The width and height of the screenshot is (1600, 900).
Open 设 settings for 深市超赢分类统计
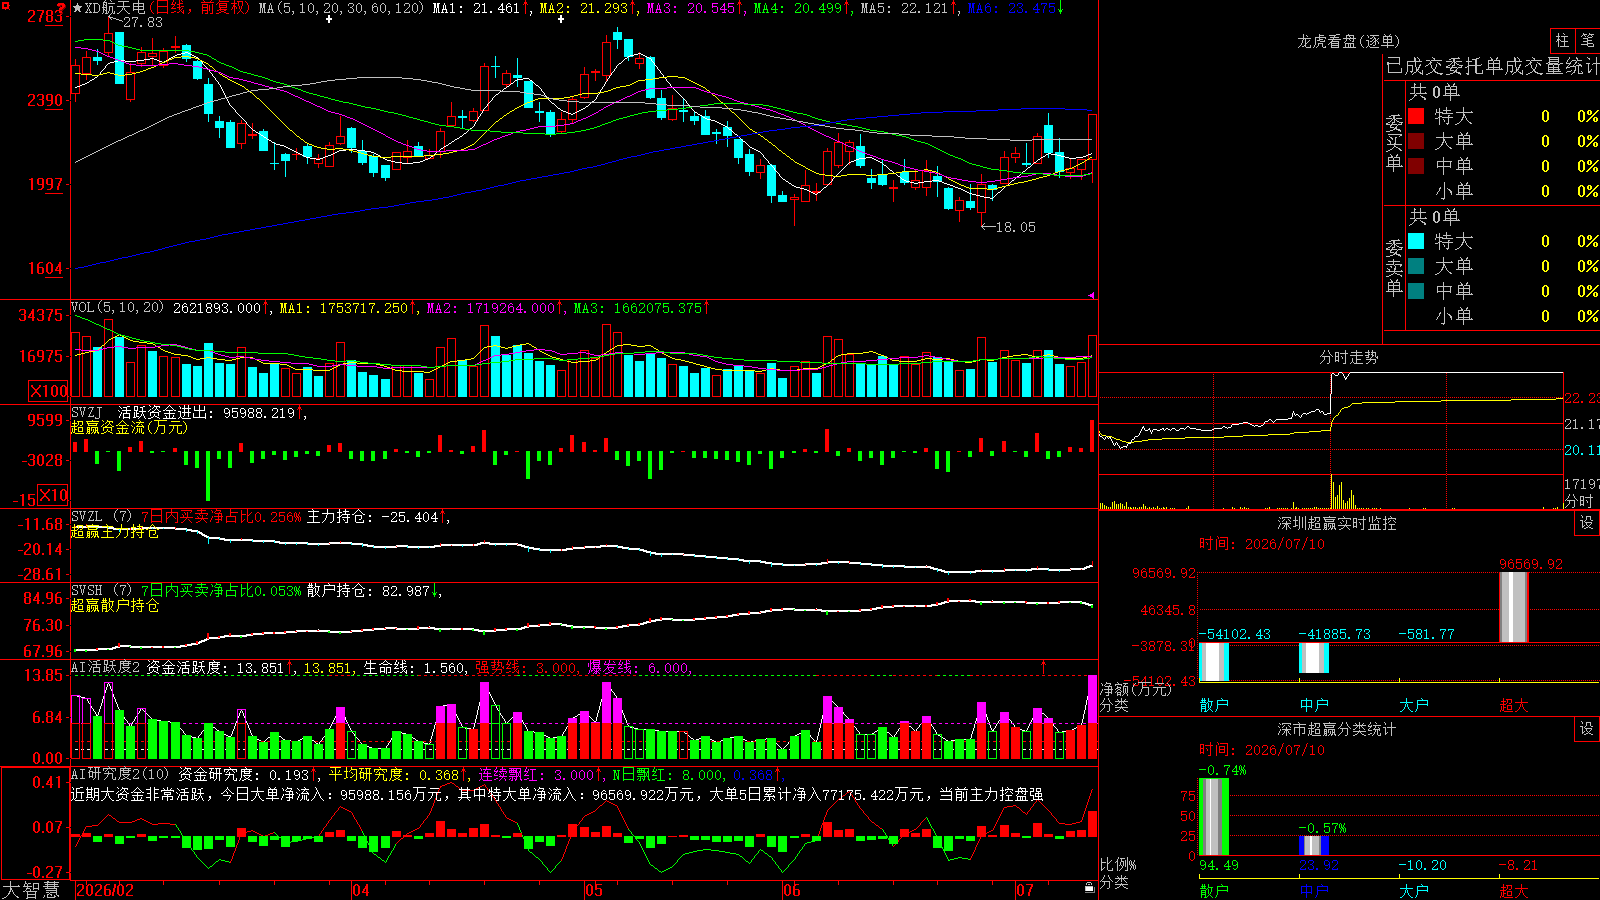click(x=1587, y=729)
